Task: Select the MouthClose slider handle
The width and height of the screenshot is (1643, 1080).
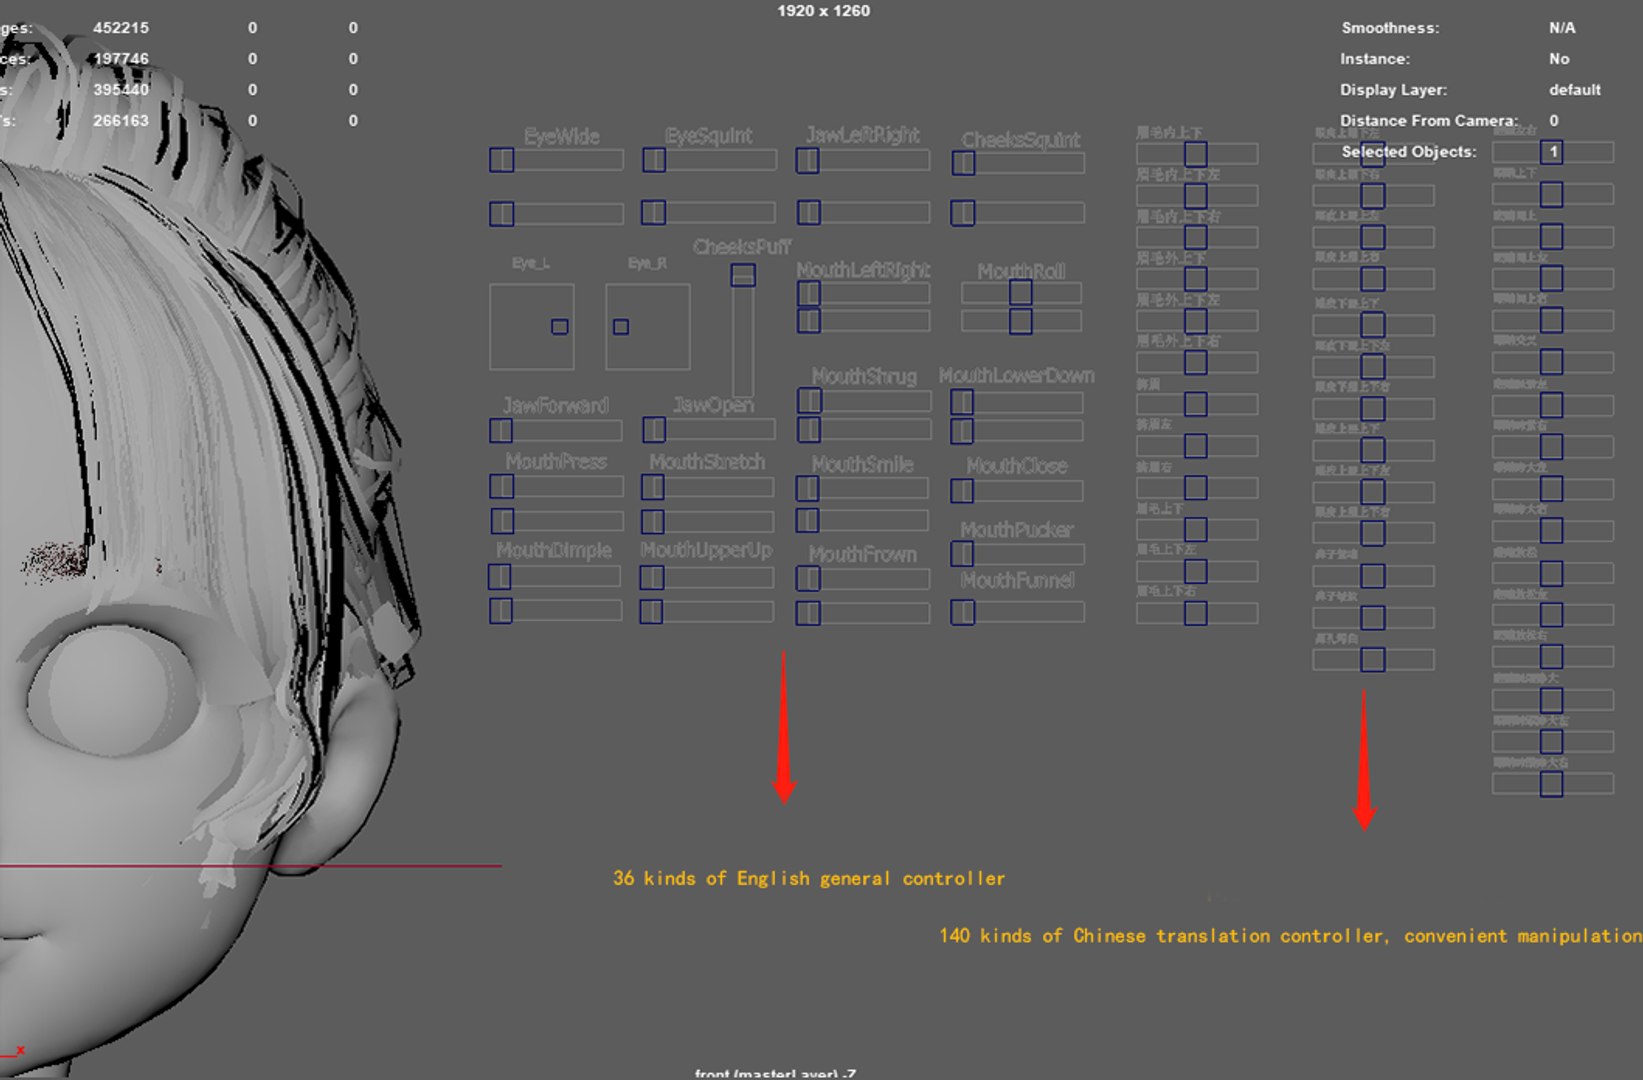Action: 962,491
